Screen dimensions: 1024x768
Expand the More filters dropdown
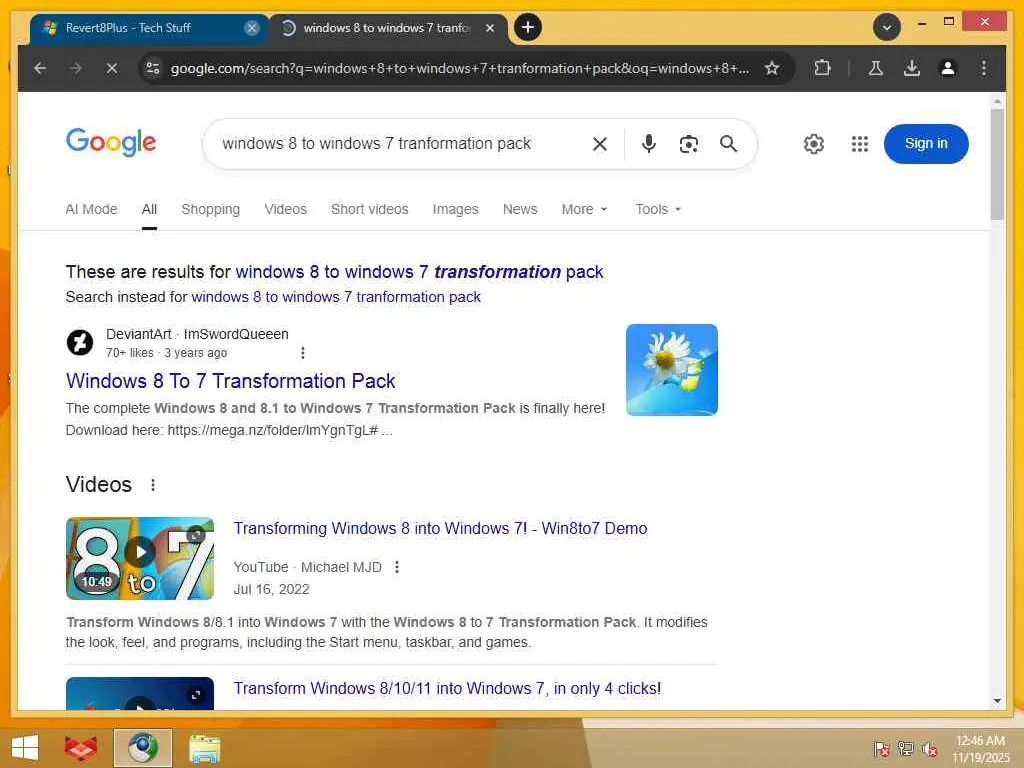tap(584, 209)
